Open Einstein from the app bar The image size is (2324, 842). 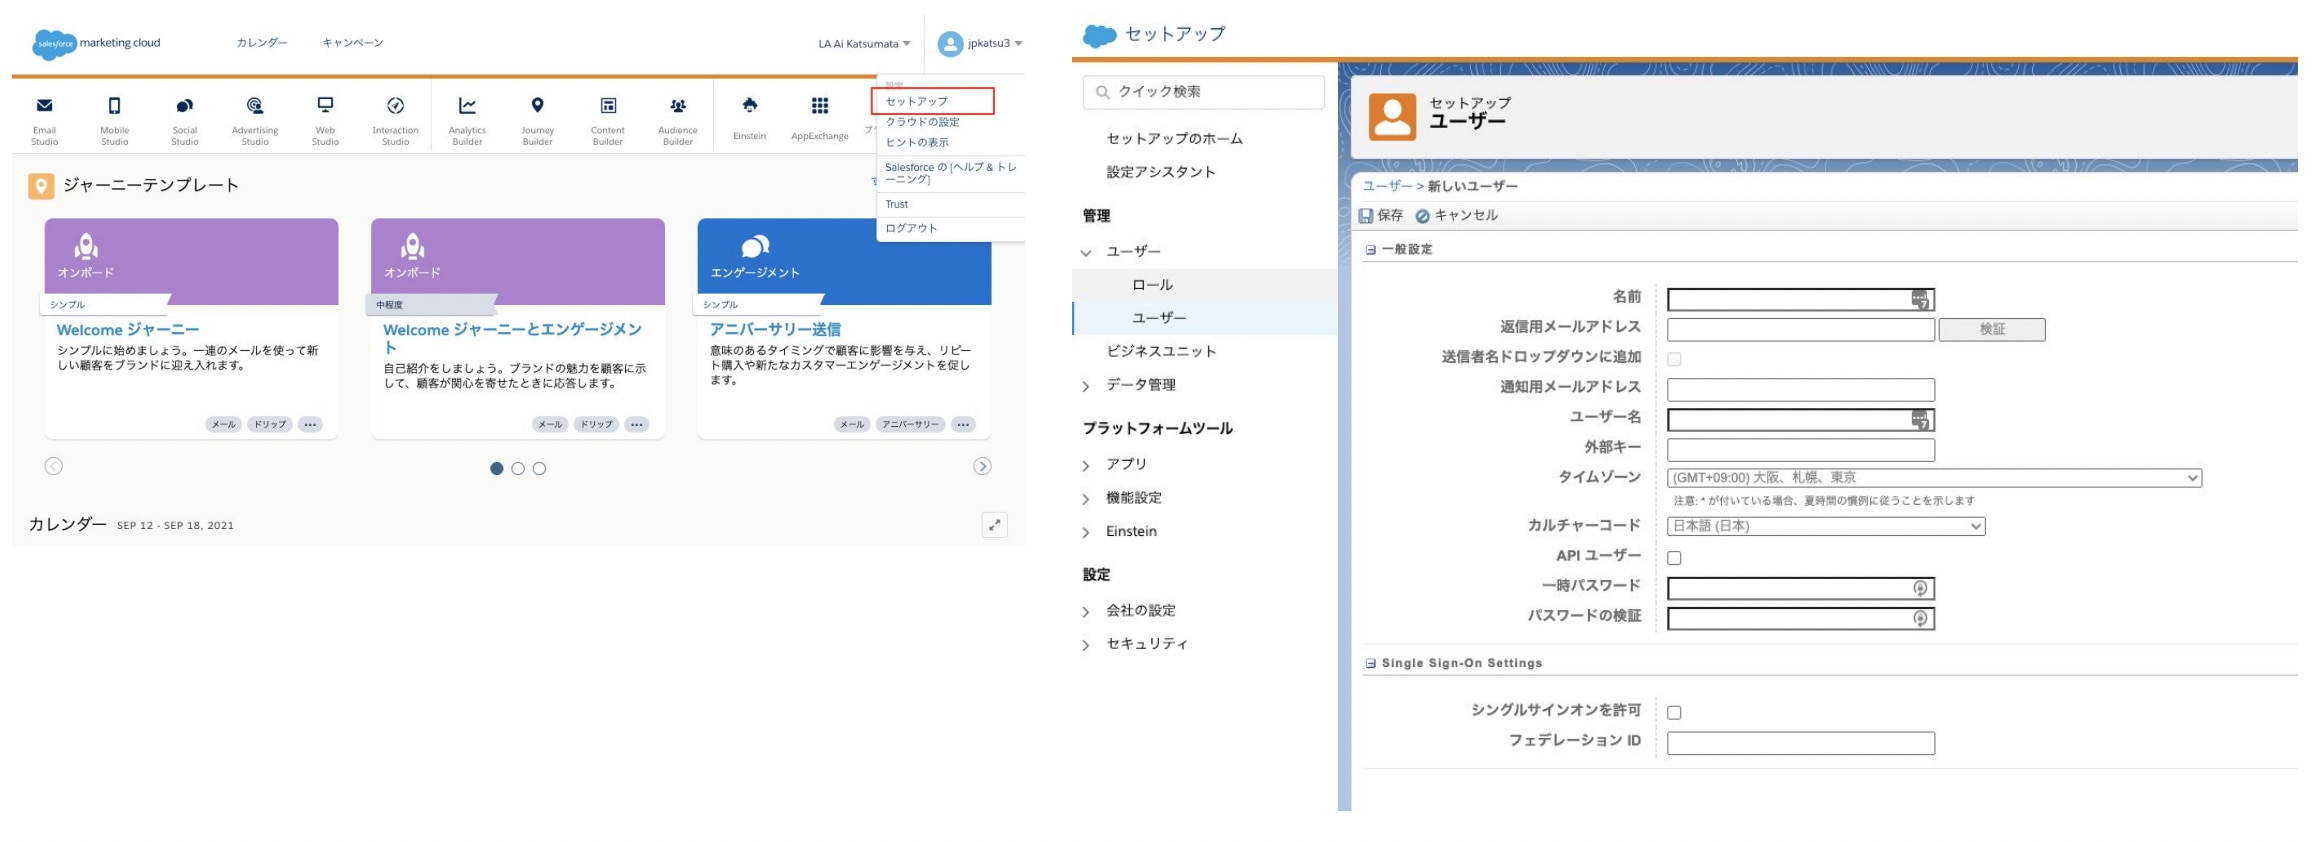click(749, 118)
